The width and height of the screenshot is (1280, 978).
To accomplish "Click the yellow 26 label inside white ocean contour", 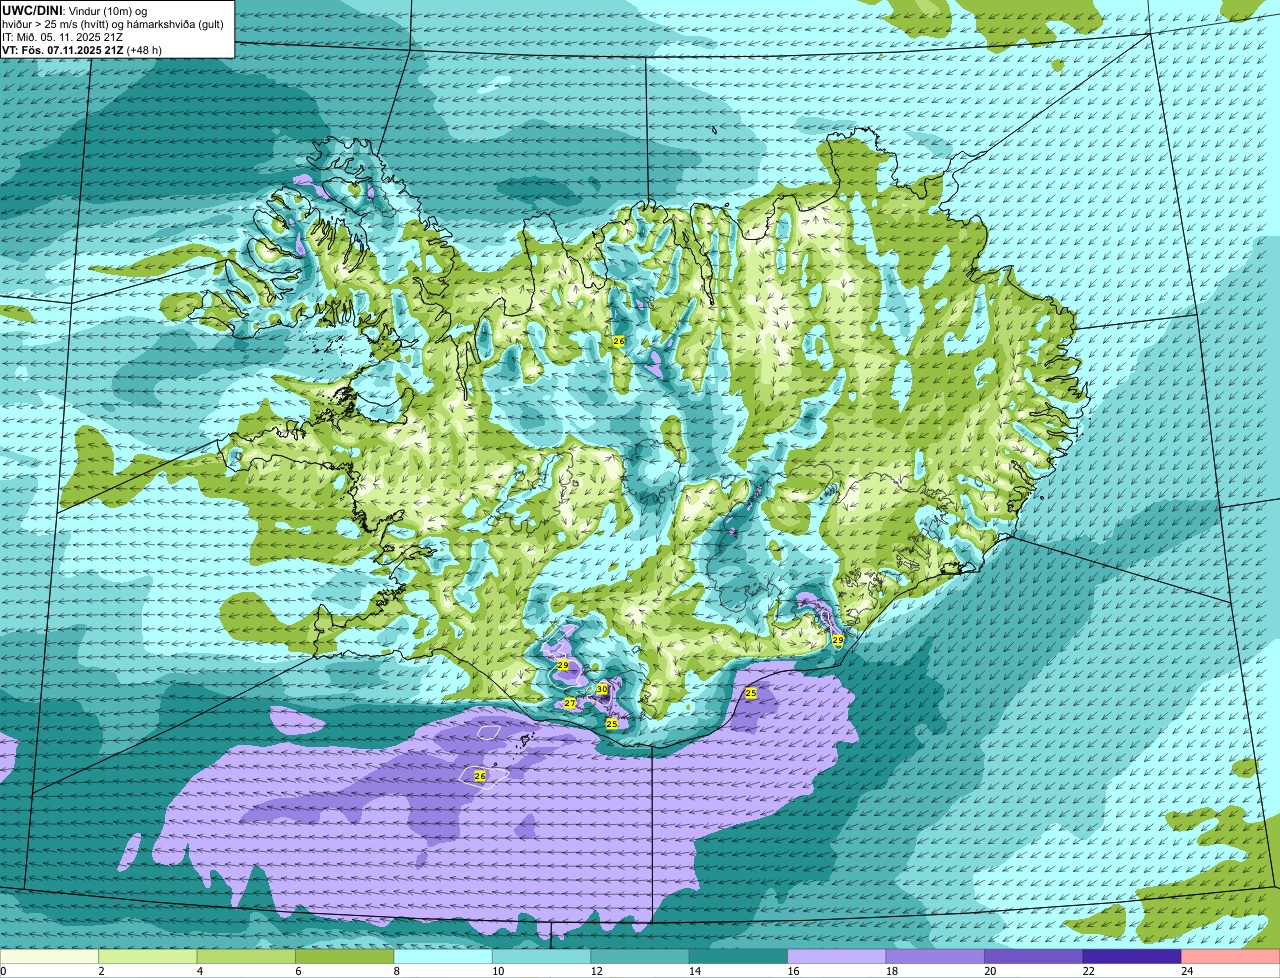I will coord(480,776).
